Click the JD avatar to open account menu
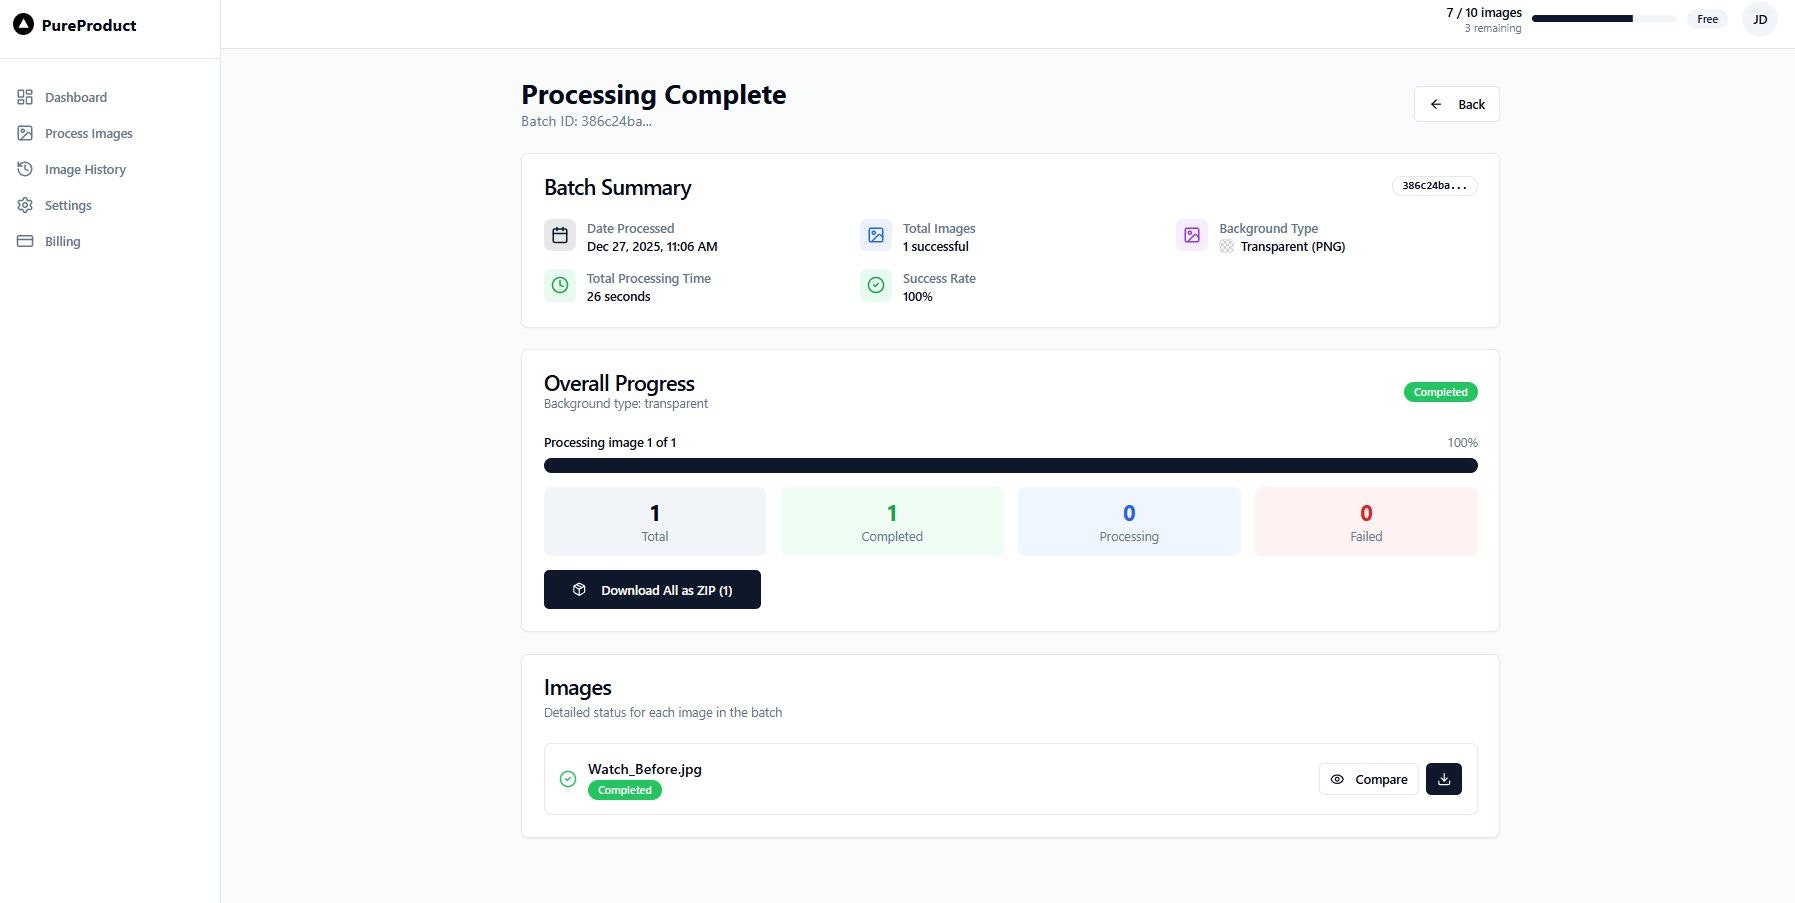Viewport: 1795px width, 903px height. click(x=1759, y=18)
